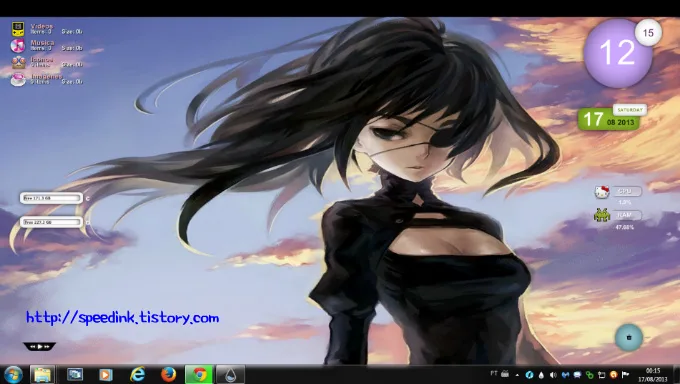Click the Iconos folder widget icon
Screen dimensions: 680x384
[19, 62]
